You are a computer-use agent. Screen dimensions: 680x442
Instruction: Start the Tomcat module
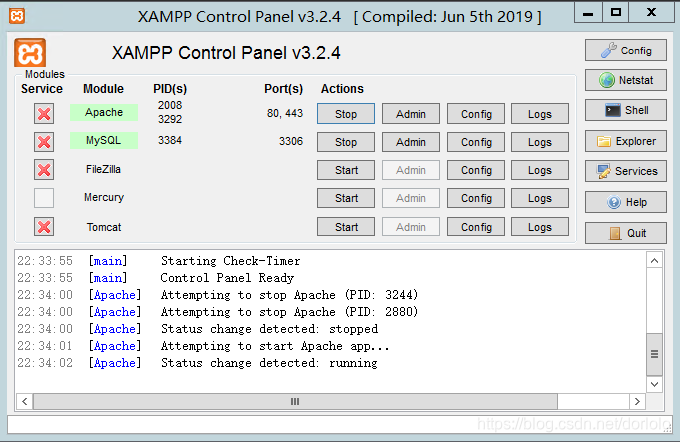point(346,227)
